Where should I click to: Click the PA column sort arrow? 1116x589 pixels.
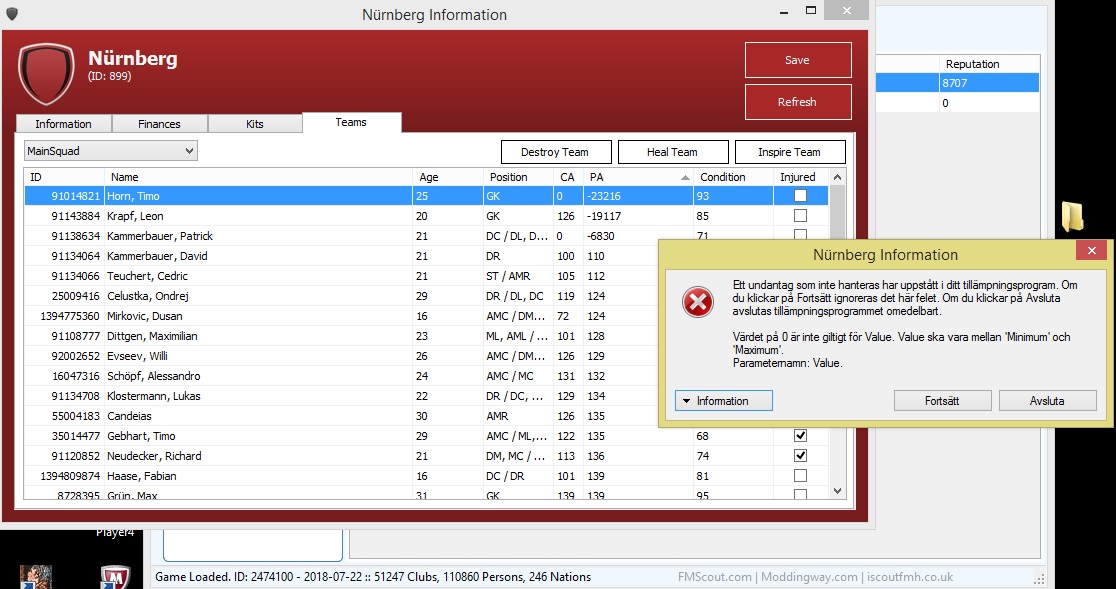tap(685, 177)
